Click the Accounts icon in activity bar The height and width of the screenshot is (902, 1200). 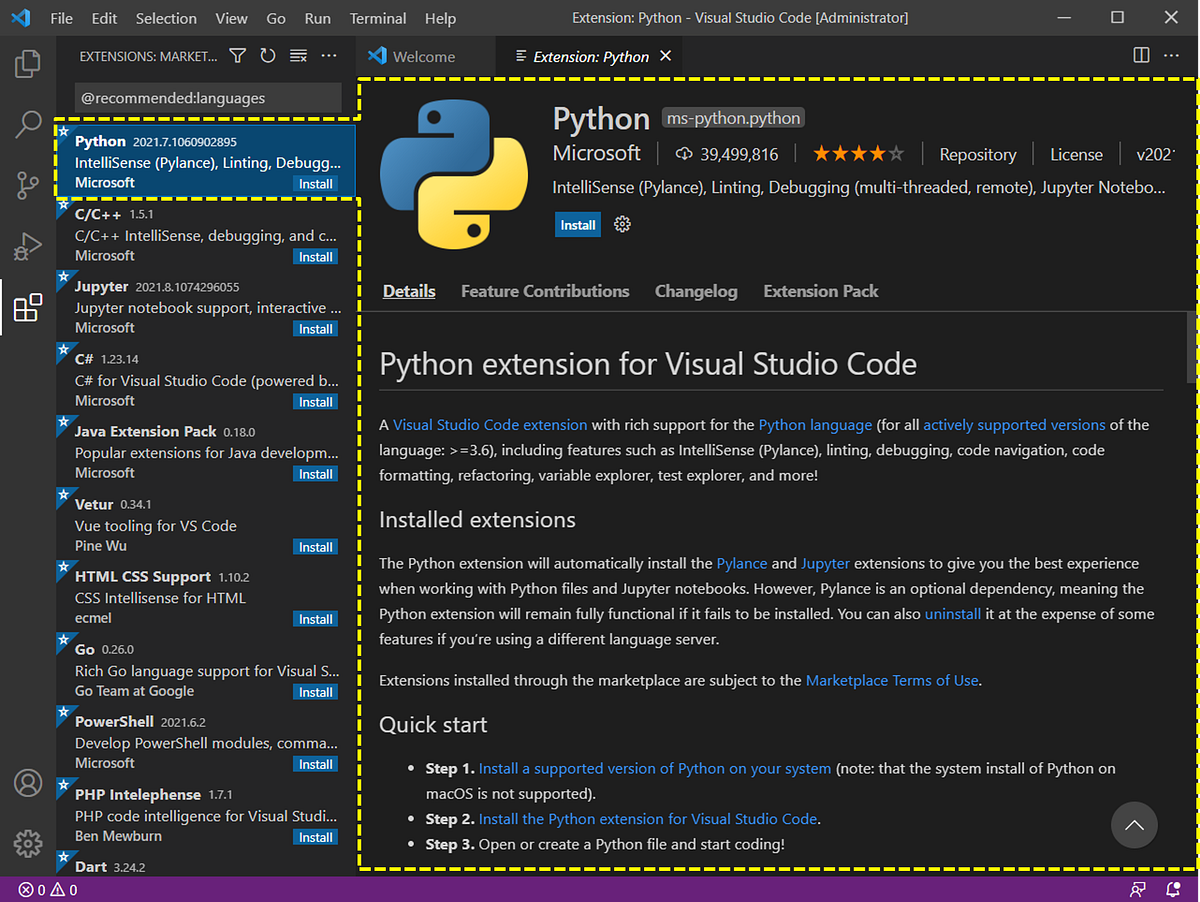click(28, 782)
